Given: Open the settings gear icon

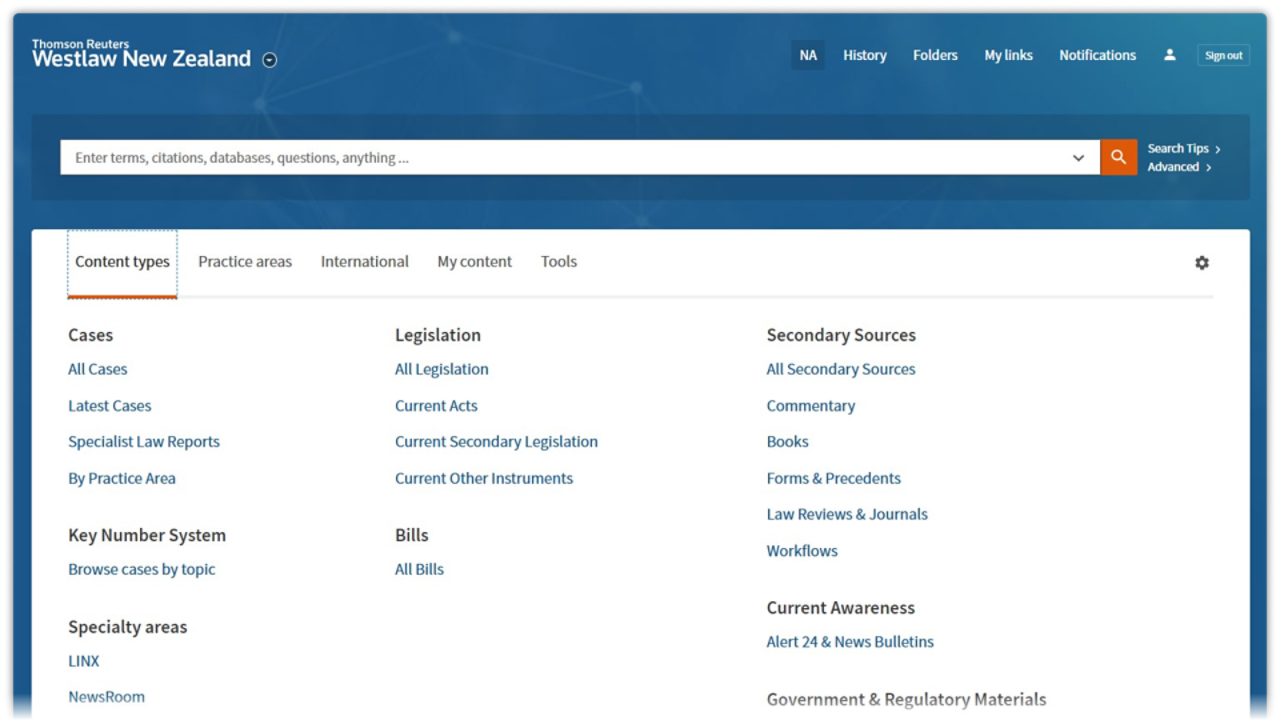Looking at the screenshot, I should pyautogui.click(x=1202, y=262).
